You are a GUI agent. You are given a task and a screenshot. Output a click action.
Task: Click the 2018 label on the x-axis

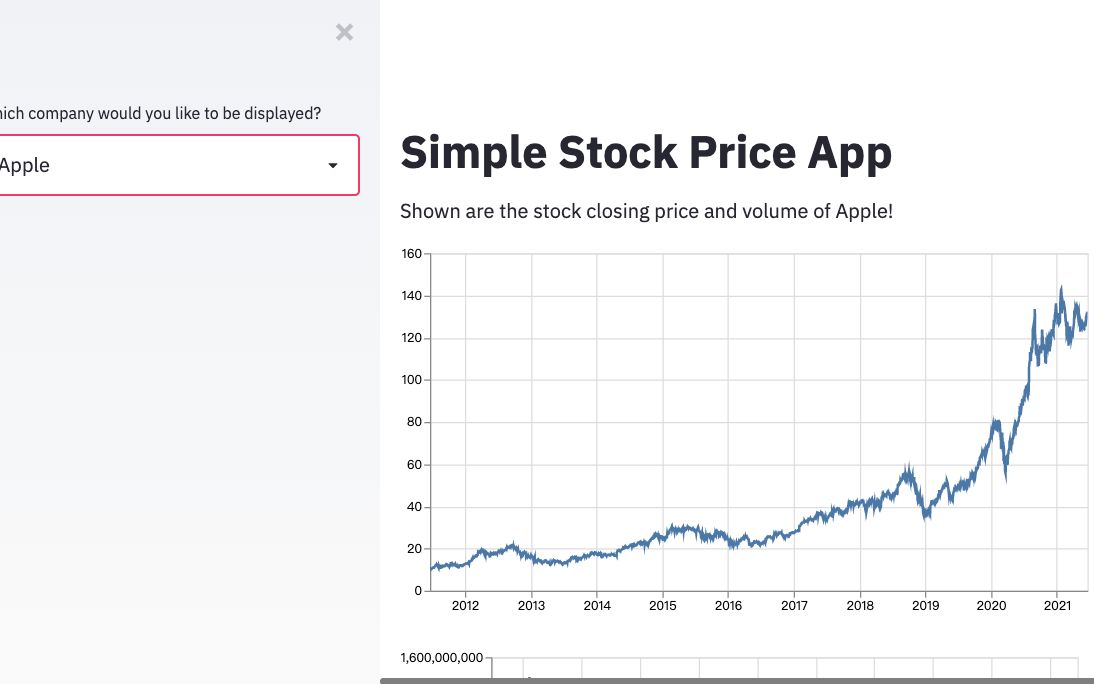[860, 605]
